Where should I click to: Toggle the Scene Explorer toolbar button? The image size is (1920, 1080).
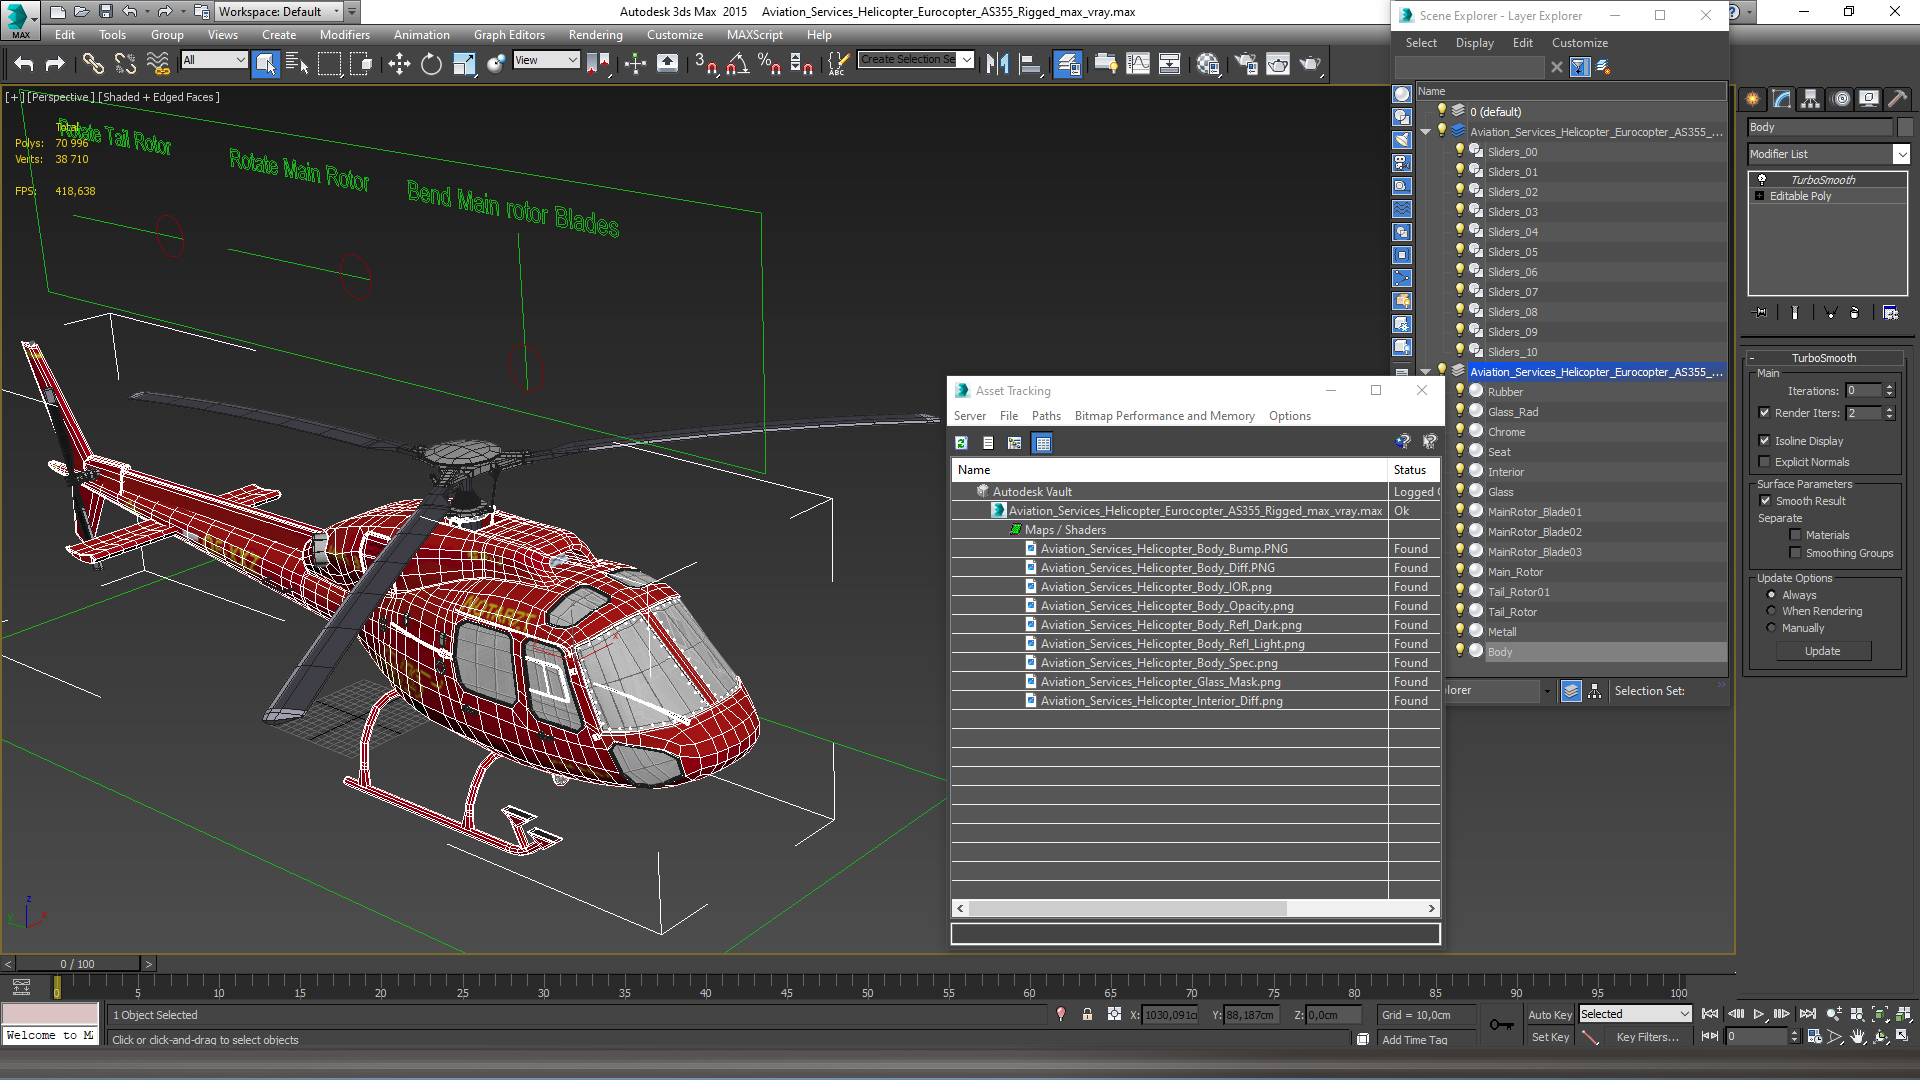pyautogui.click(x=1068, y=64)
